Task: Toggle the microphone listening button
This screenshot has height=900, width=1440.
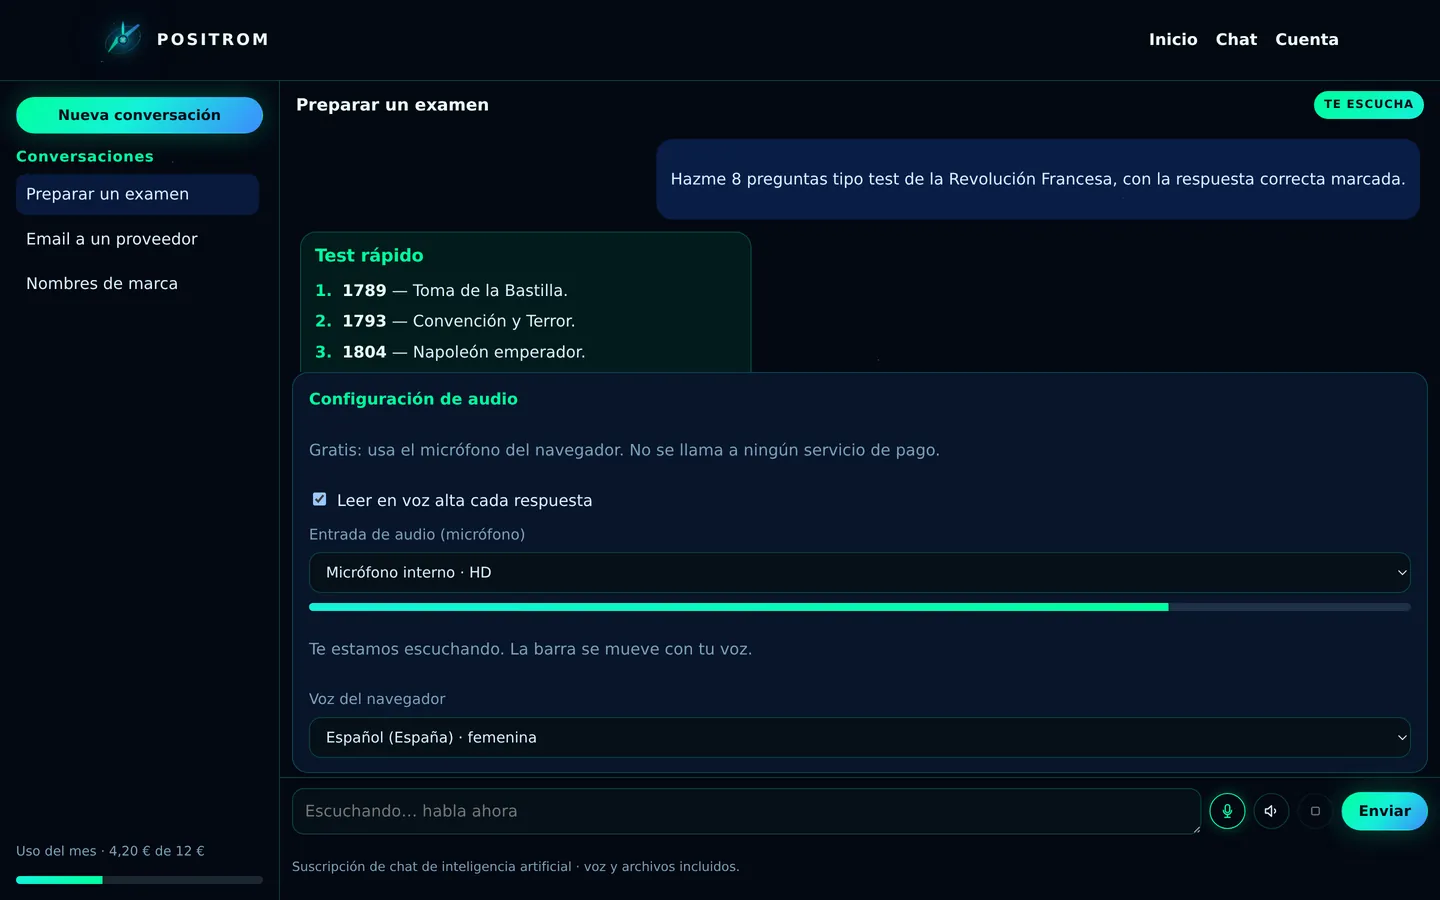Action: click(1227, 811)
